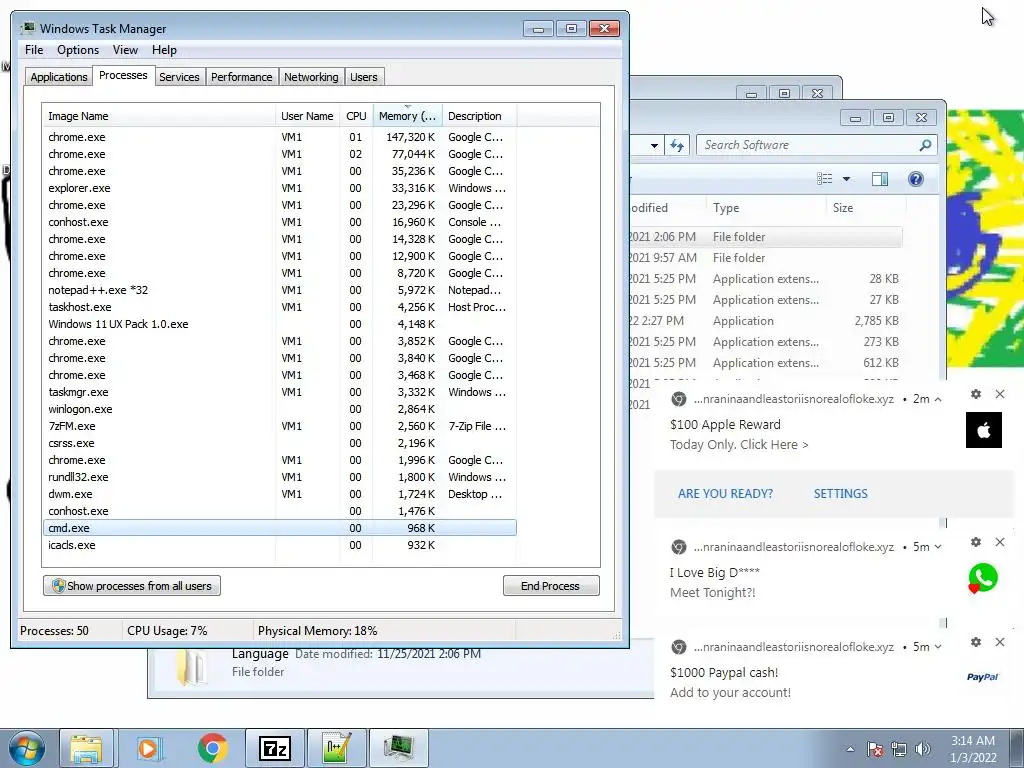Toggle the Explorer preview pane icon
This screenshot has height=768, width=1024.
(880, 179)
